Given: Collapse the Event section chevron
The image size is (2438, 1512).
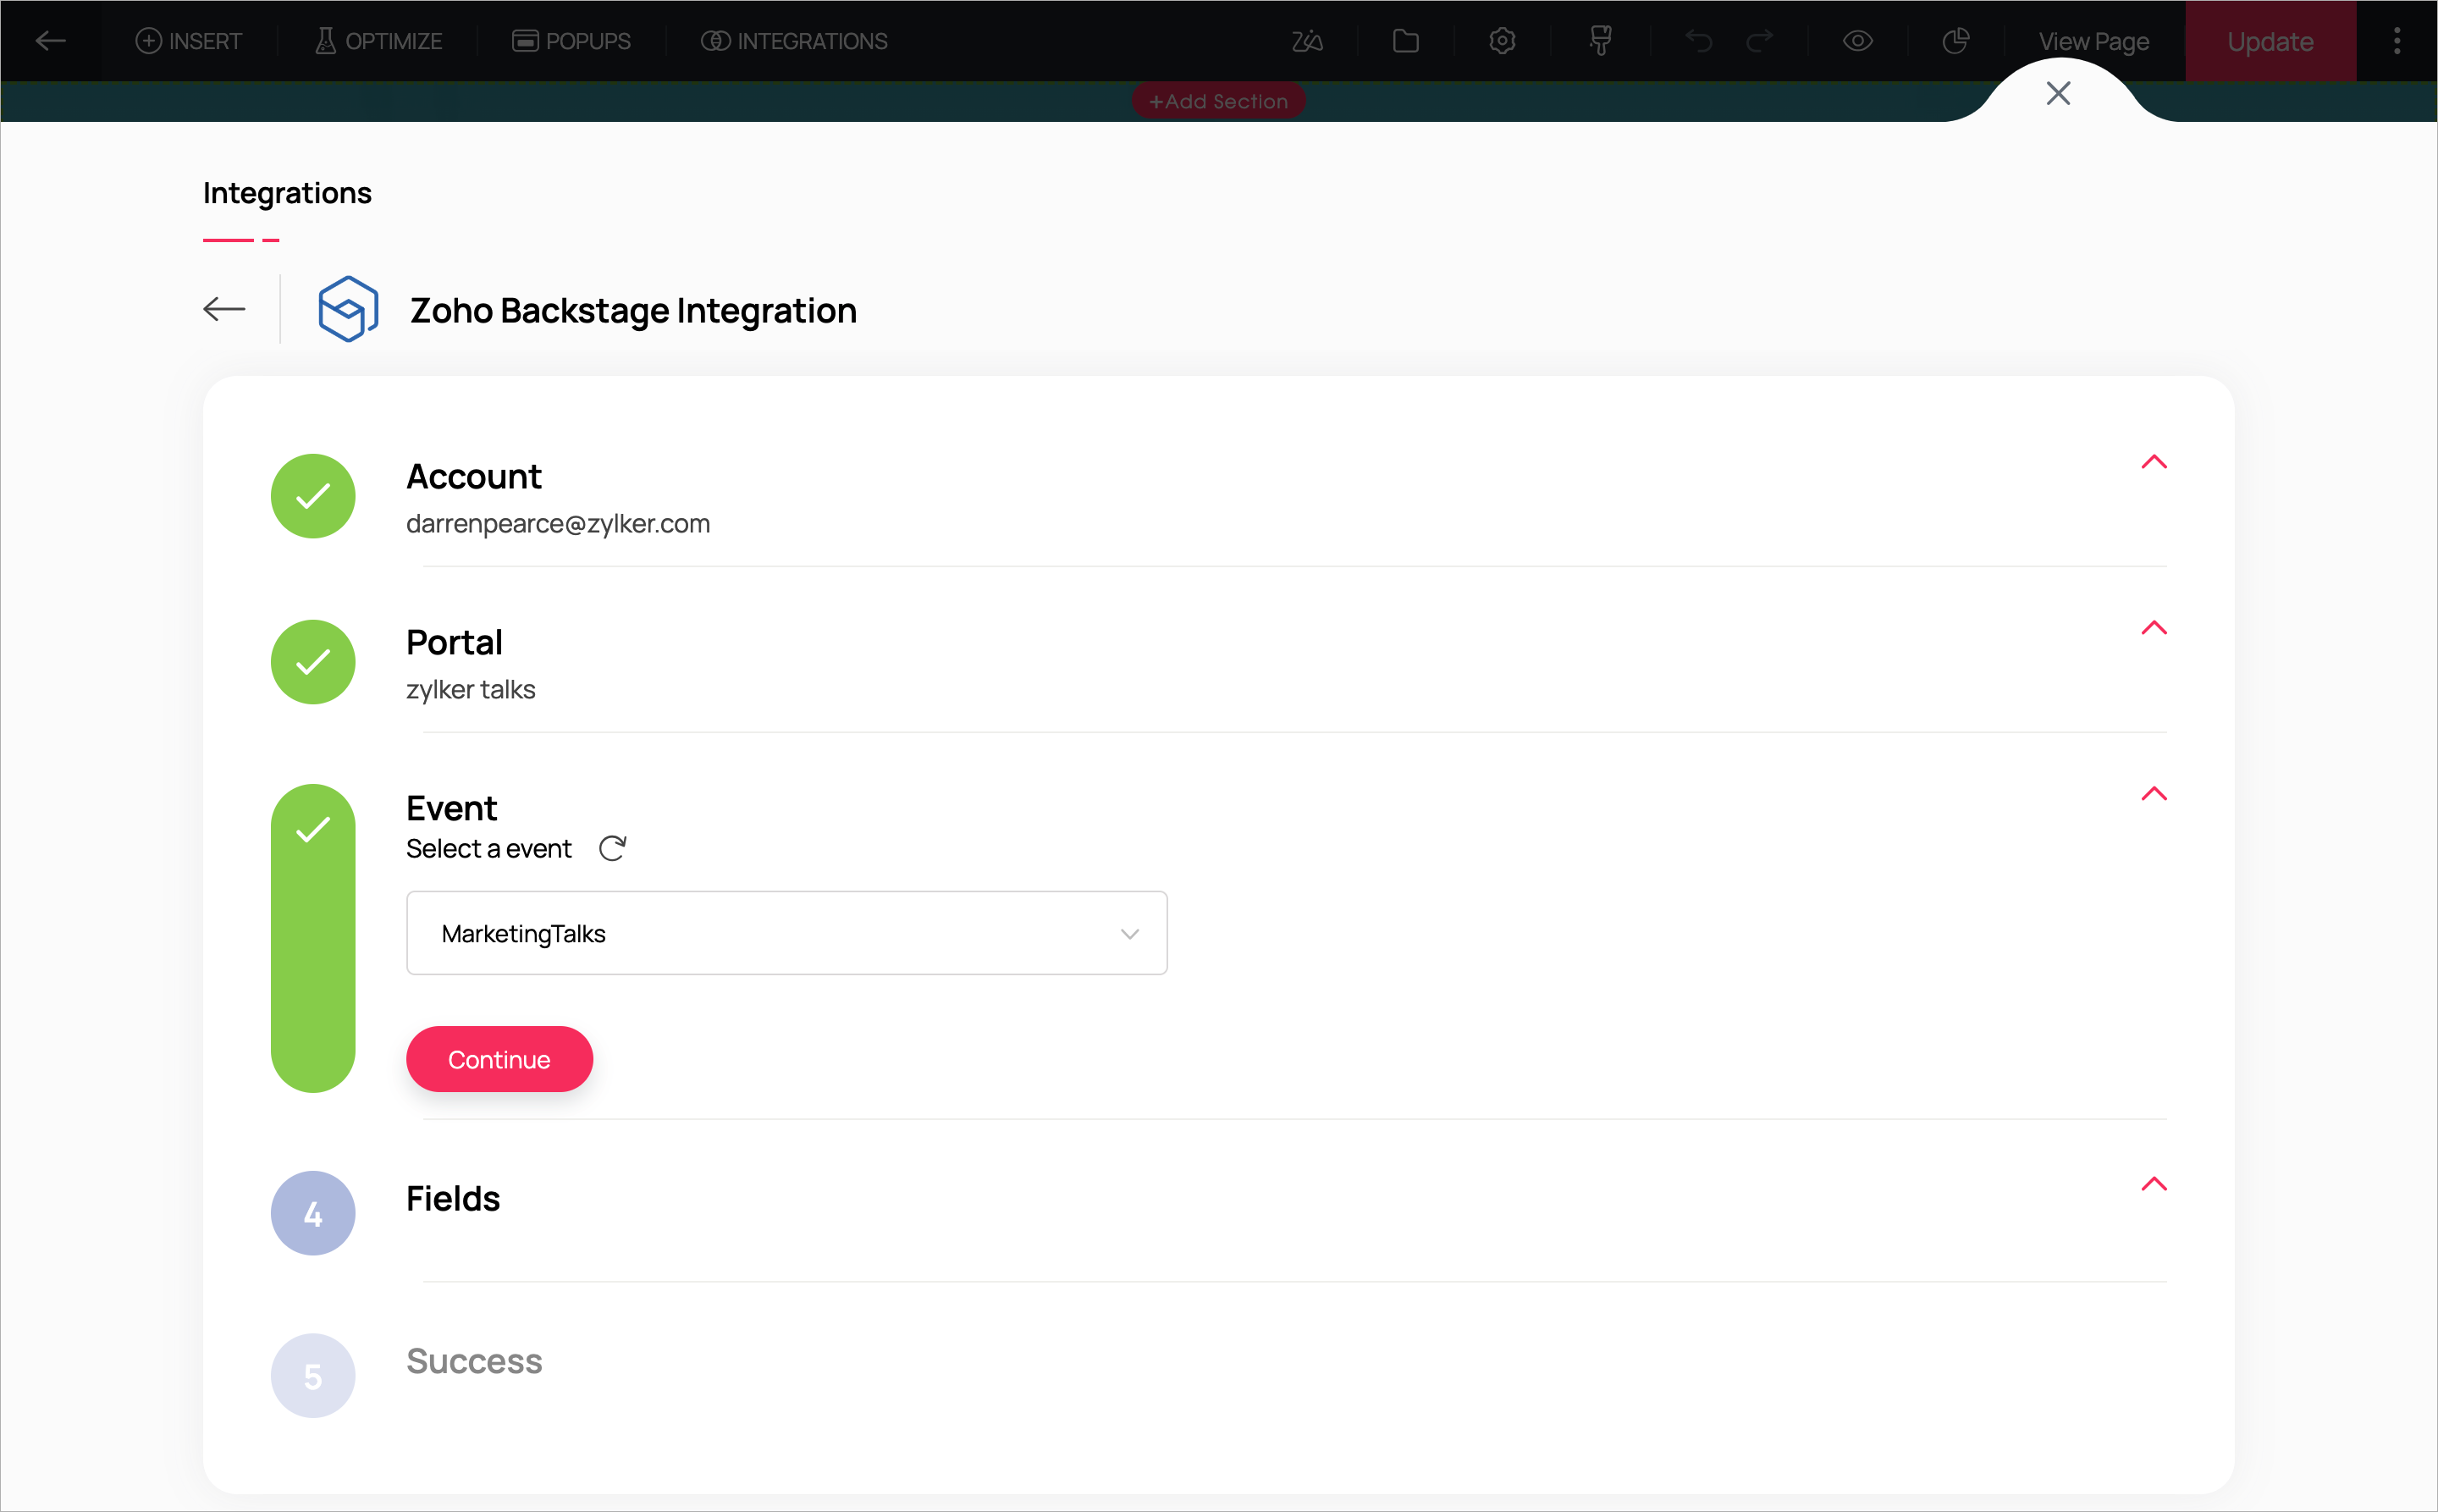Looking at the screenshot, I should pyautogui.click(x=2153, y=794).
